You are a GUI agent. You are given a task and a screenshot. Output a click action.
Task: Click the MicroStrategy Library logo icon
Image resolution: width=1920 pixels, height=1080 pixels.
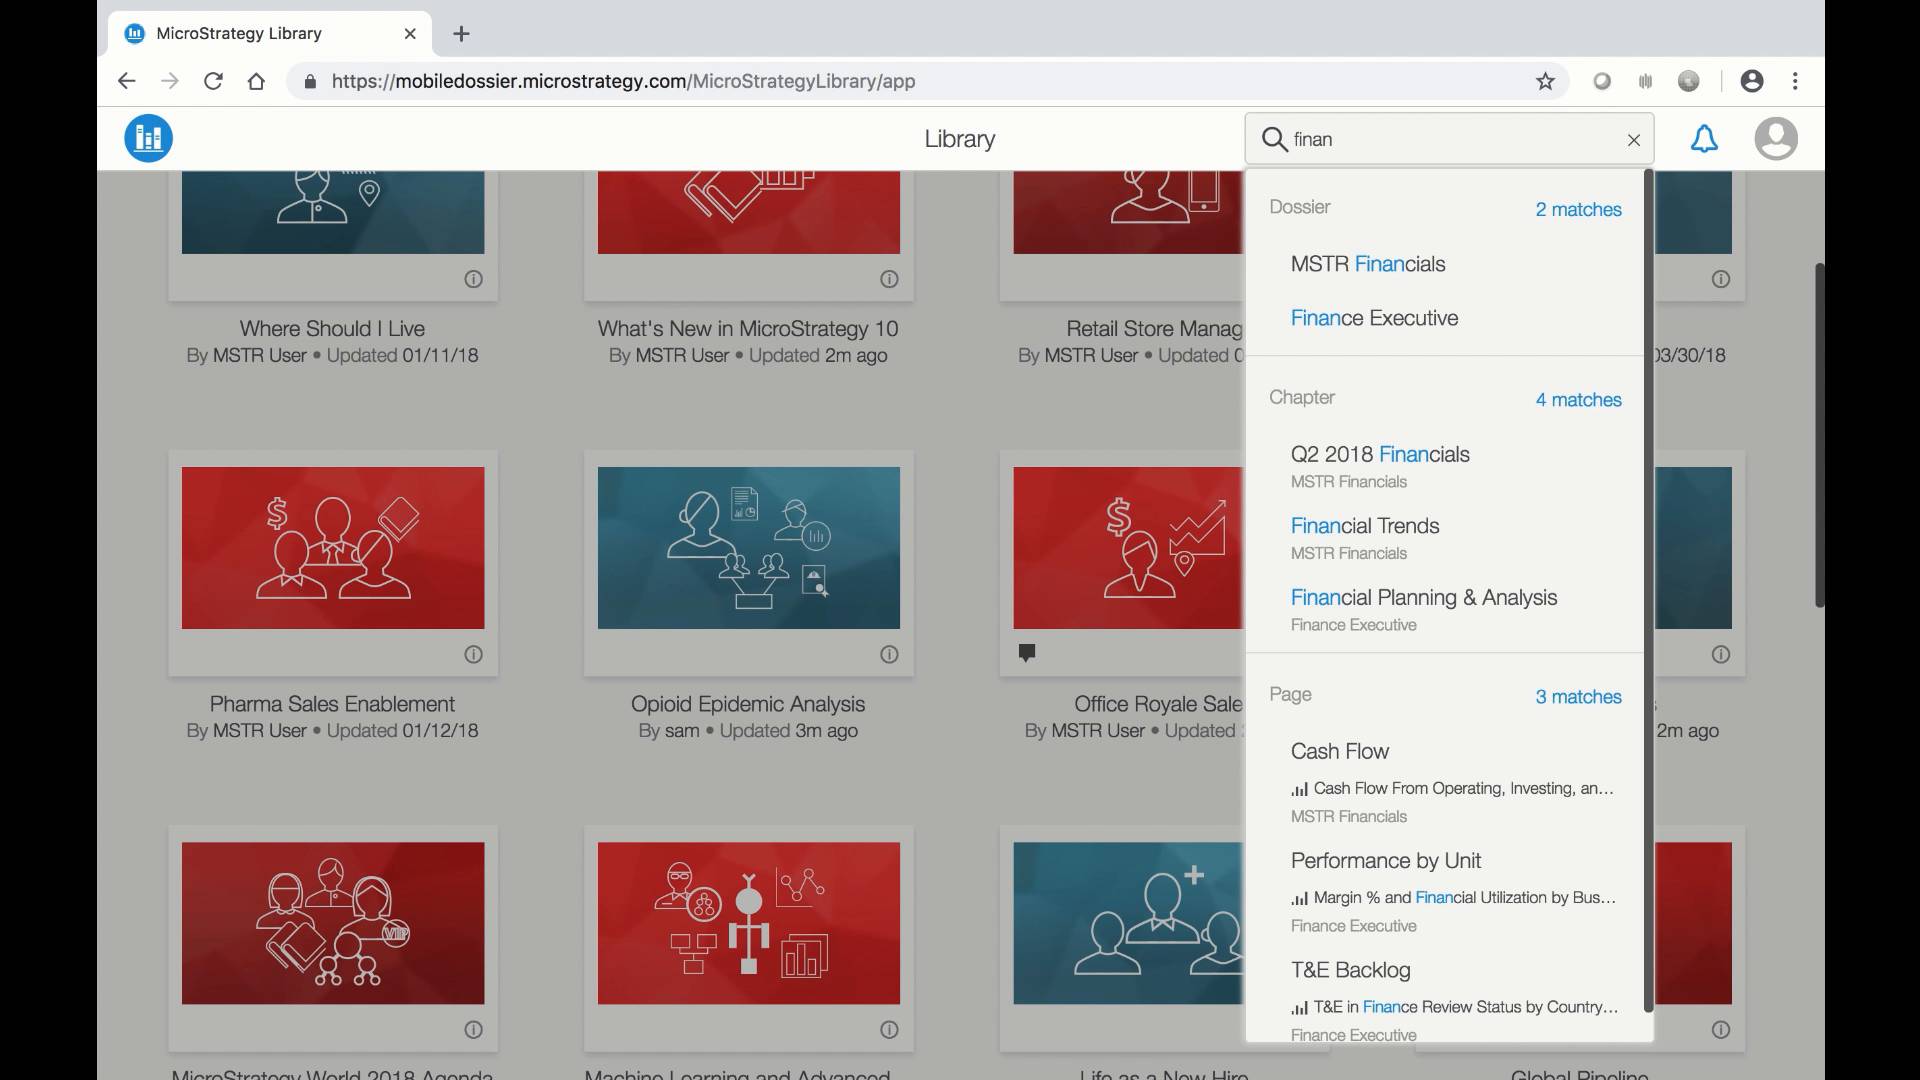[x=148, y=138]
